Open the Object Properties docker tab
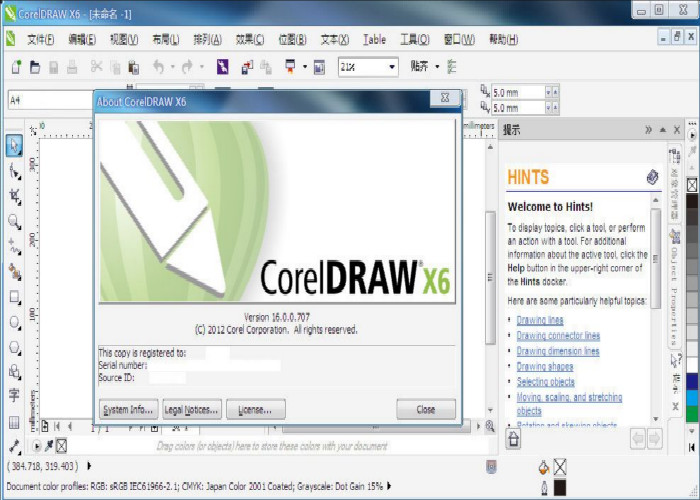The image size is (700, 500). click(675, 288)
